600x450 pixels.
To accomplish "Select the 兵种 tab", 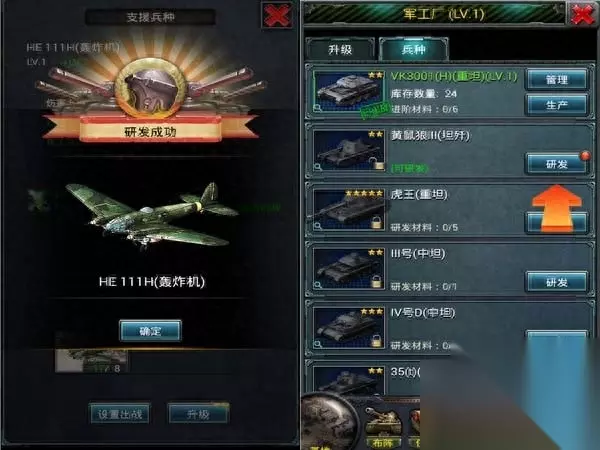I will pyautogui.click(x=414, y=49).
